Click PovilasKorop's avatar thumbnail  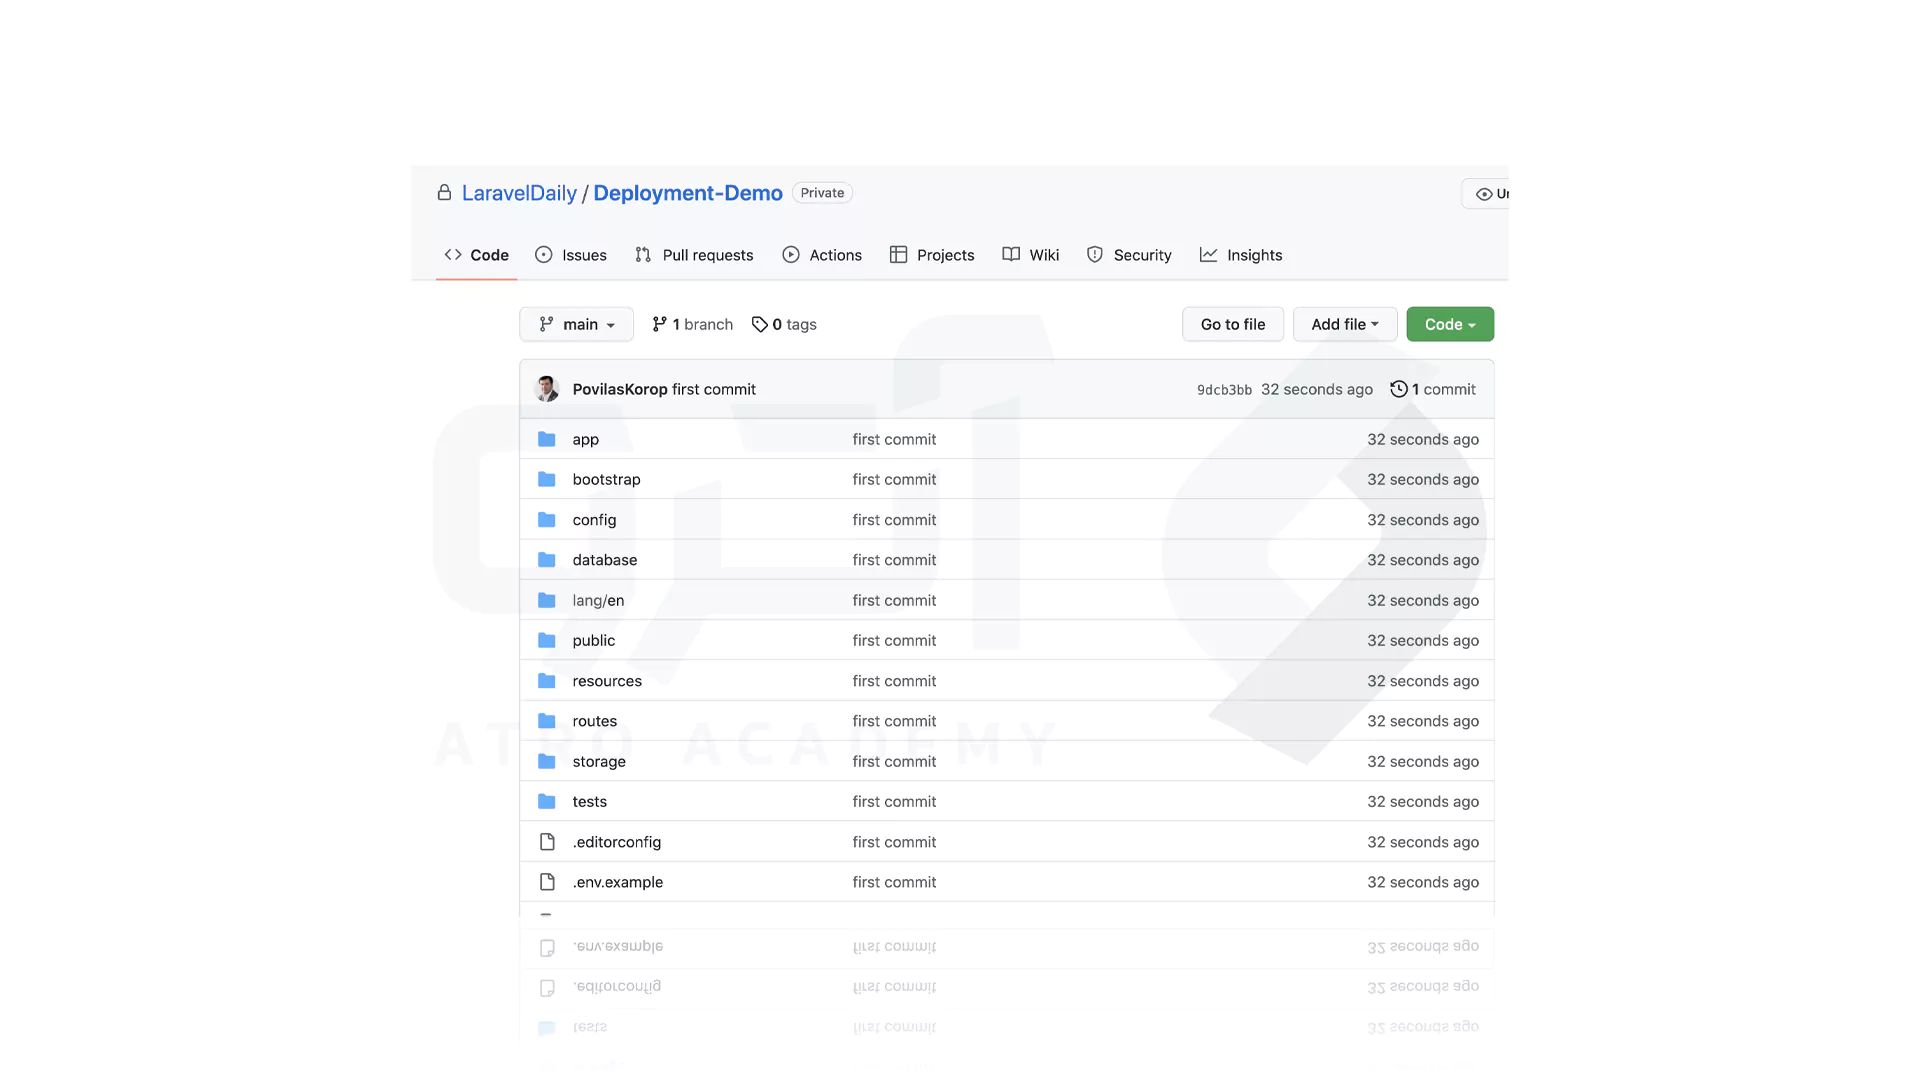coord(547,389)
